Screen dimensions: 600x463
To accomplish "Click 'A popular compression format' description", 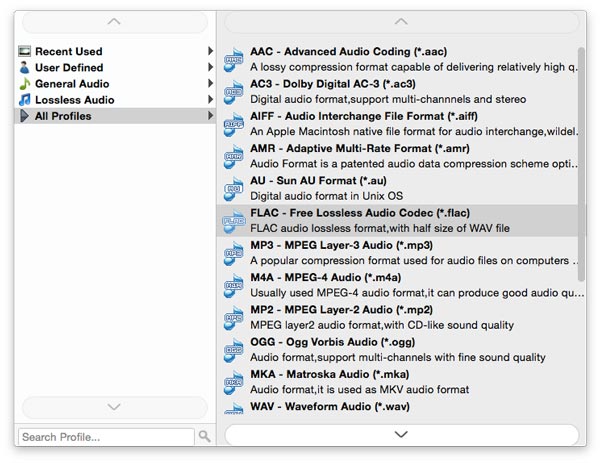I will pyautogui.click(x=414, y=261).
